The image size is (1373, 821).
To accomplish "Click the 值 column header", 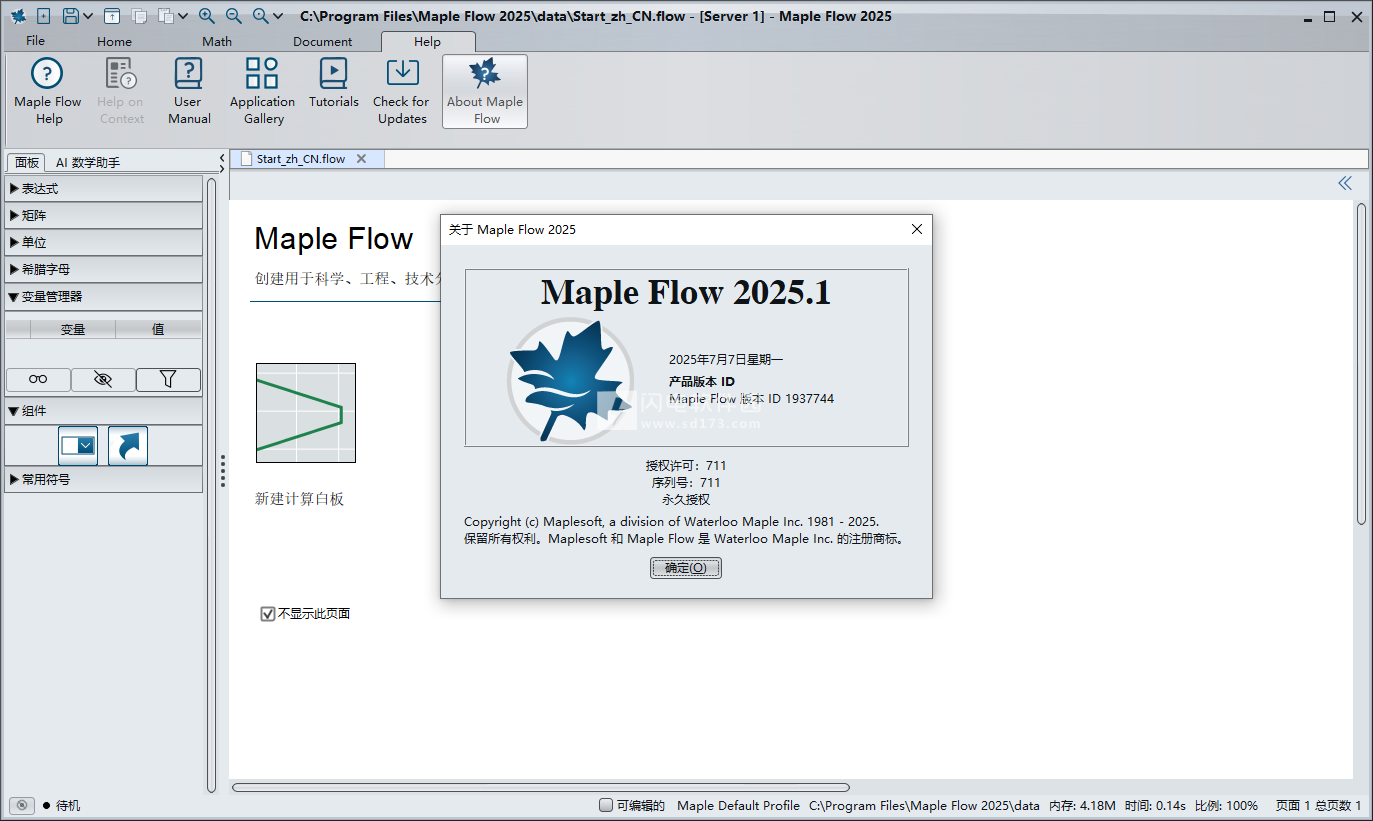I will [x=158, y=329].
